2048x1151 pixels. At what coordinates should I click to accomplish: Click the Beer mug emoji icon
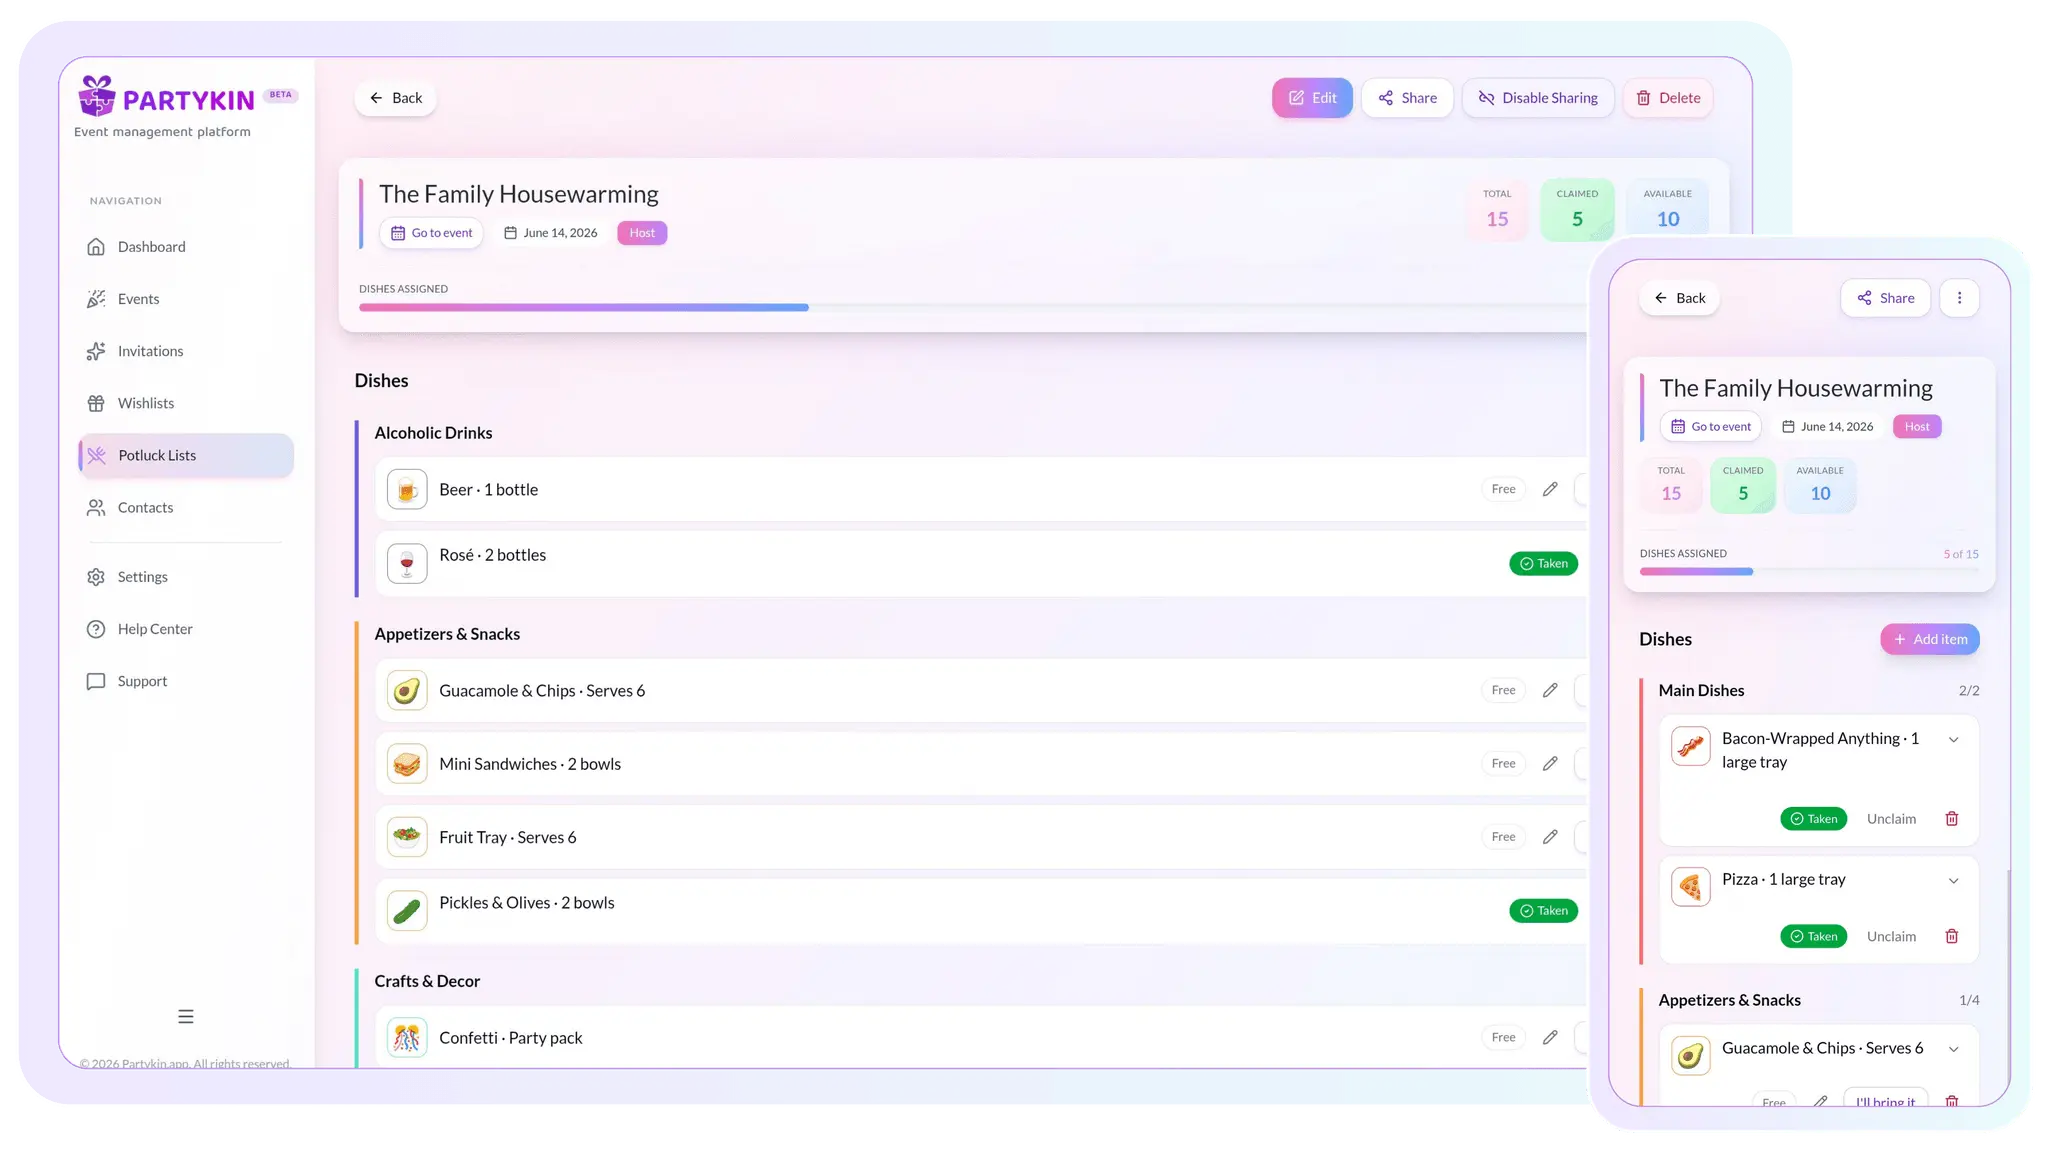coord(407,489)
